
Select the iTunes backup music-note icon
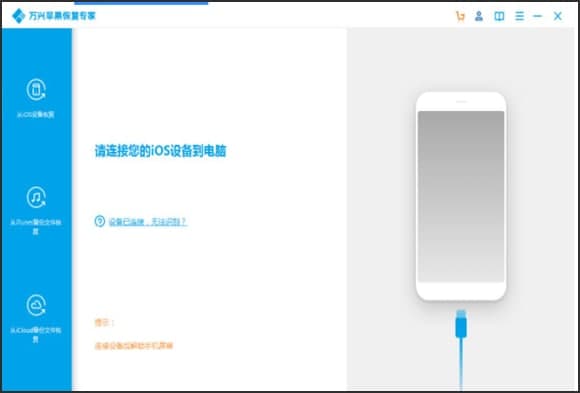(x=36, y=197)
